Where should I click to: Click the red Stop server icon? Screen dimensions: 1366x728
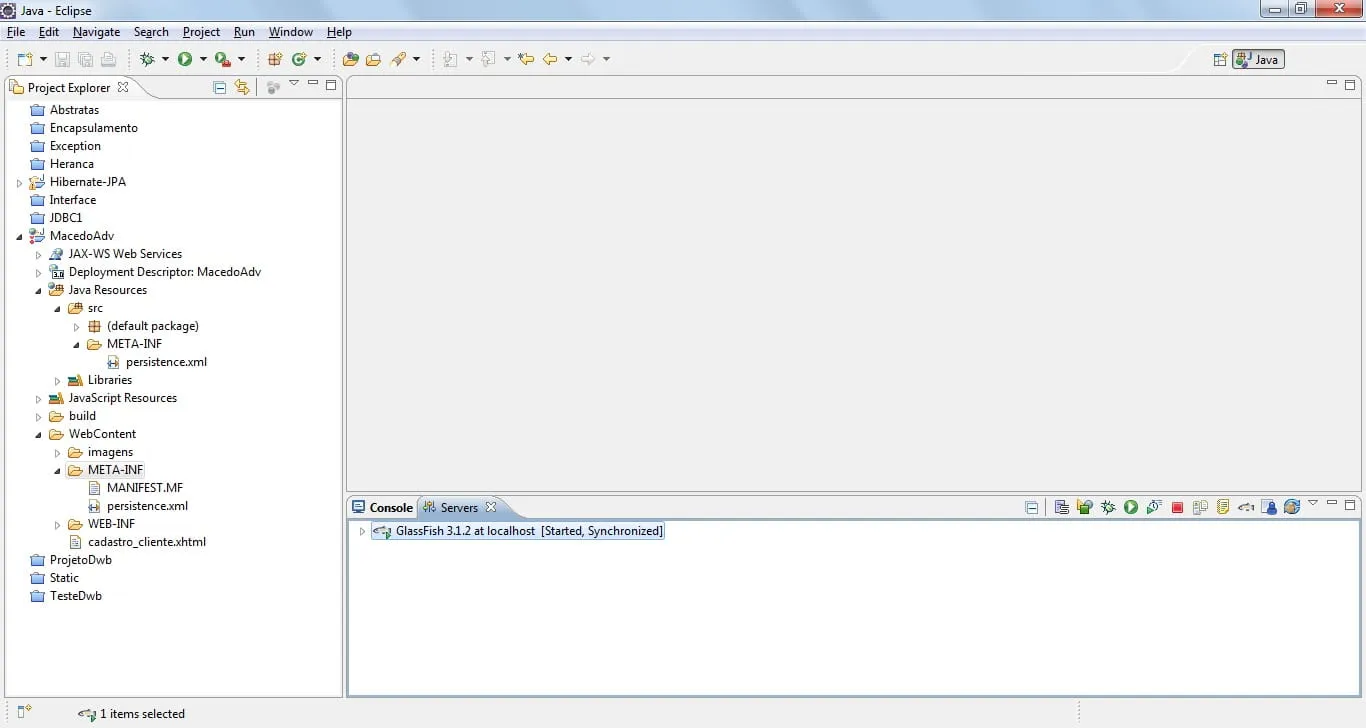(1177, 508)
